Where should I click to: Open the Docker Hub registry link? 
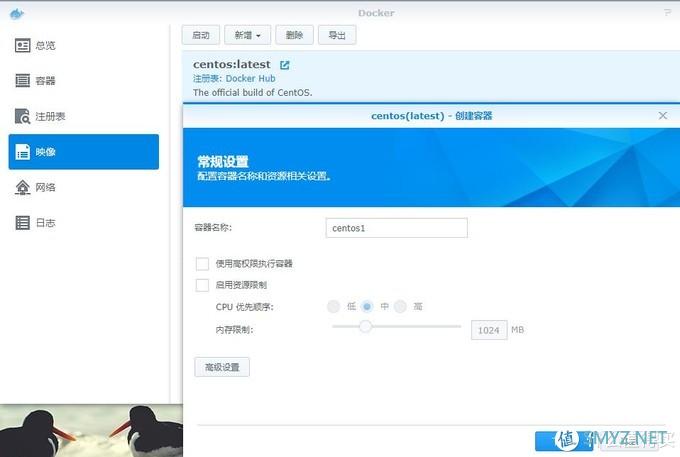coord(250,78)
